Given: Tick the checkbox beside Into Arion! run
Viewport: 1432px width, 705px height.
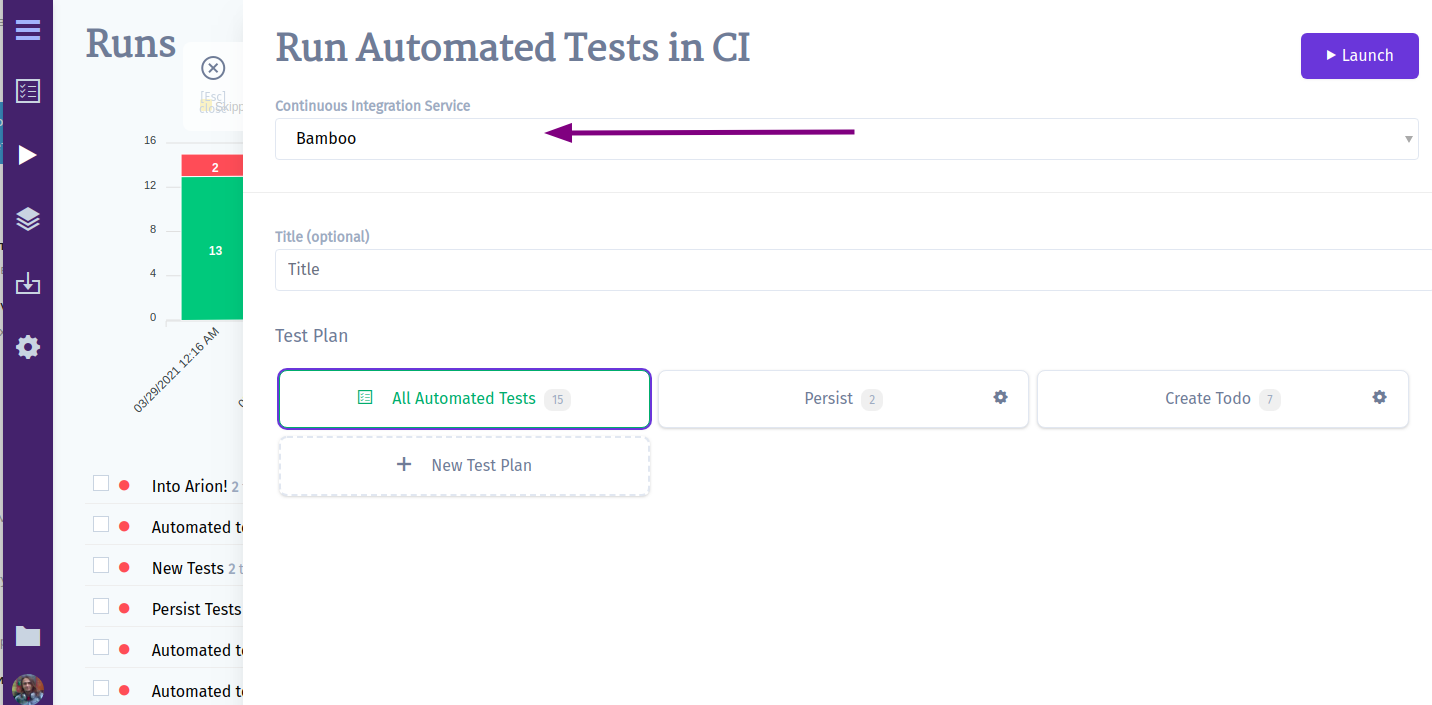Looking at the screenshot, I should (101, 484).
